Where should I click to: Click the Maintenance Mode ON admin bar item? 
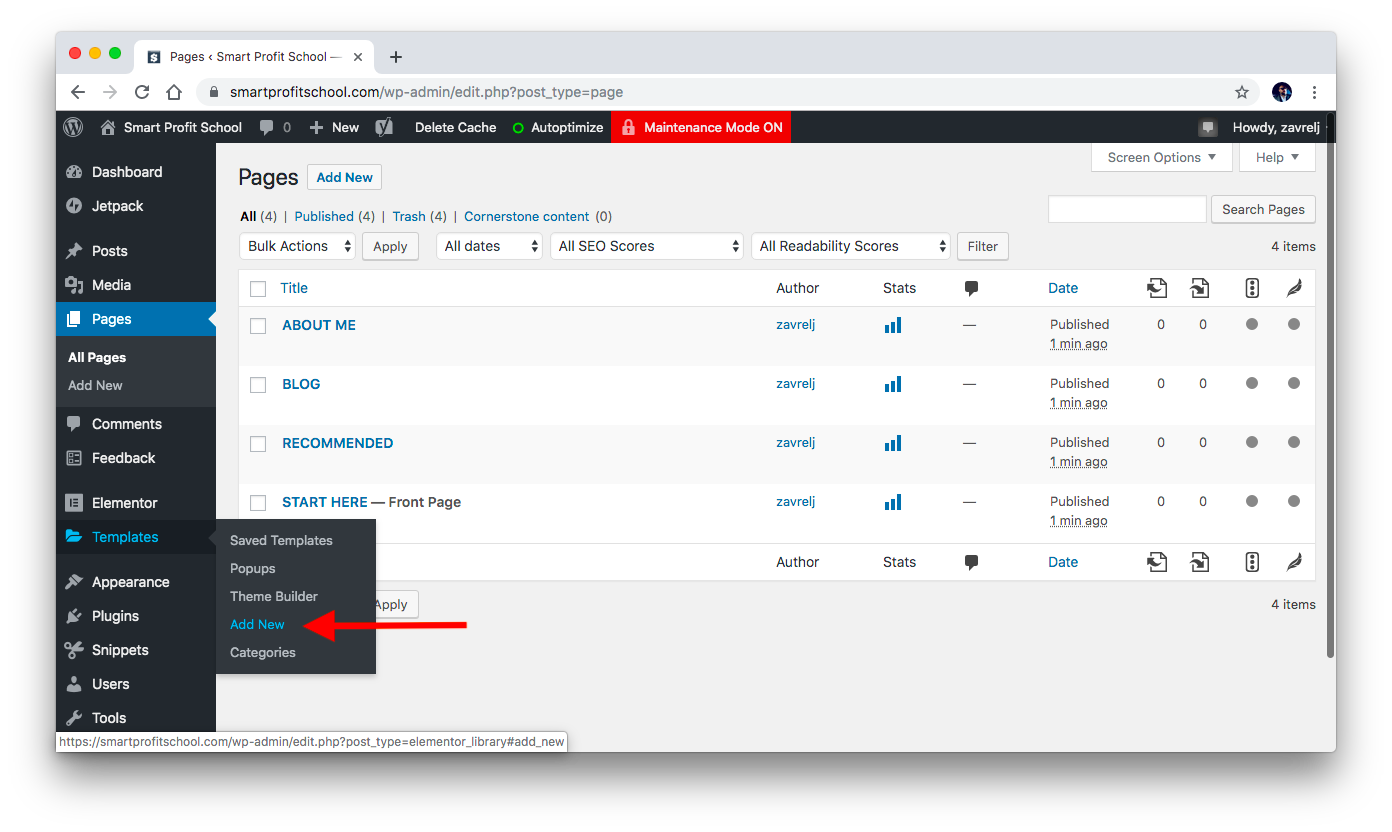[701, 127]
